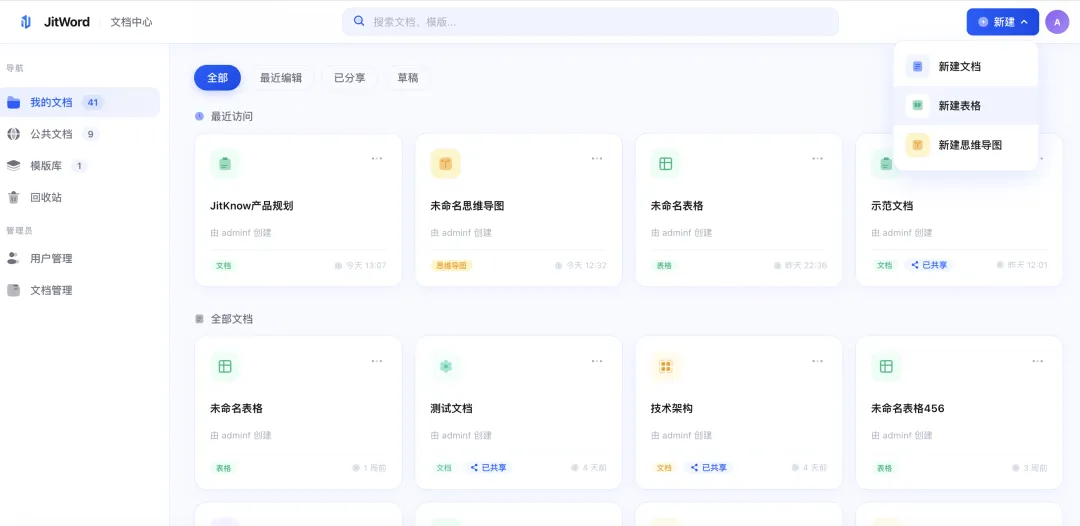Click the share icon on 示范文档
1080x526 pixels.
[915, 265]
